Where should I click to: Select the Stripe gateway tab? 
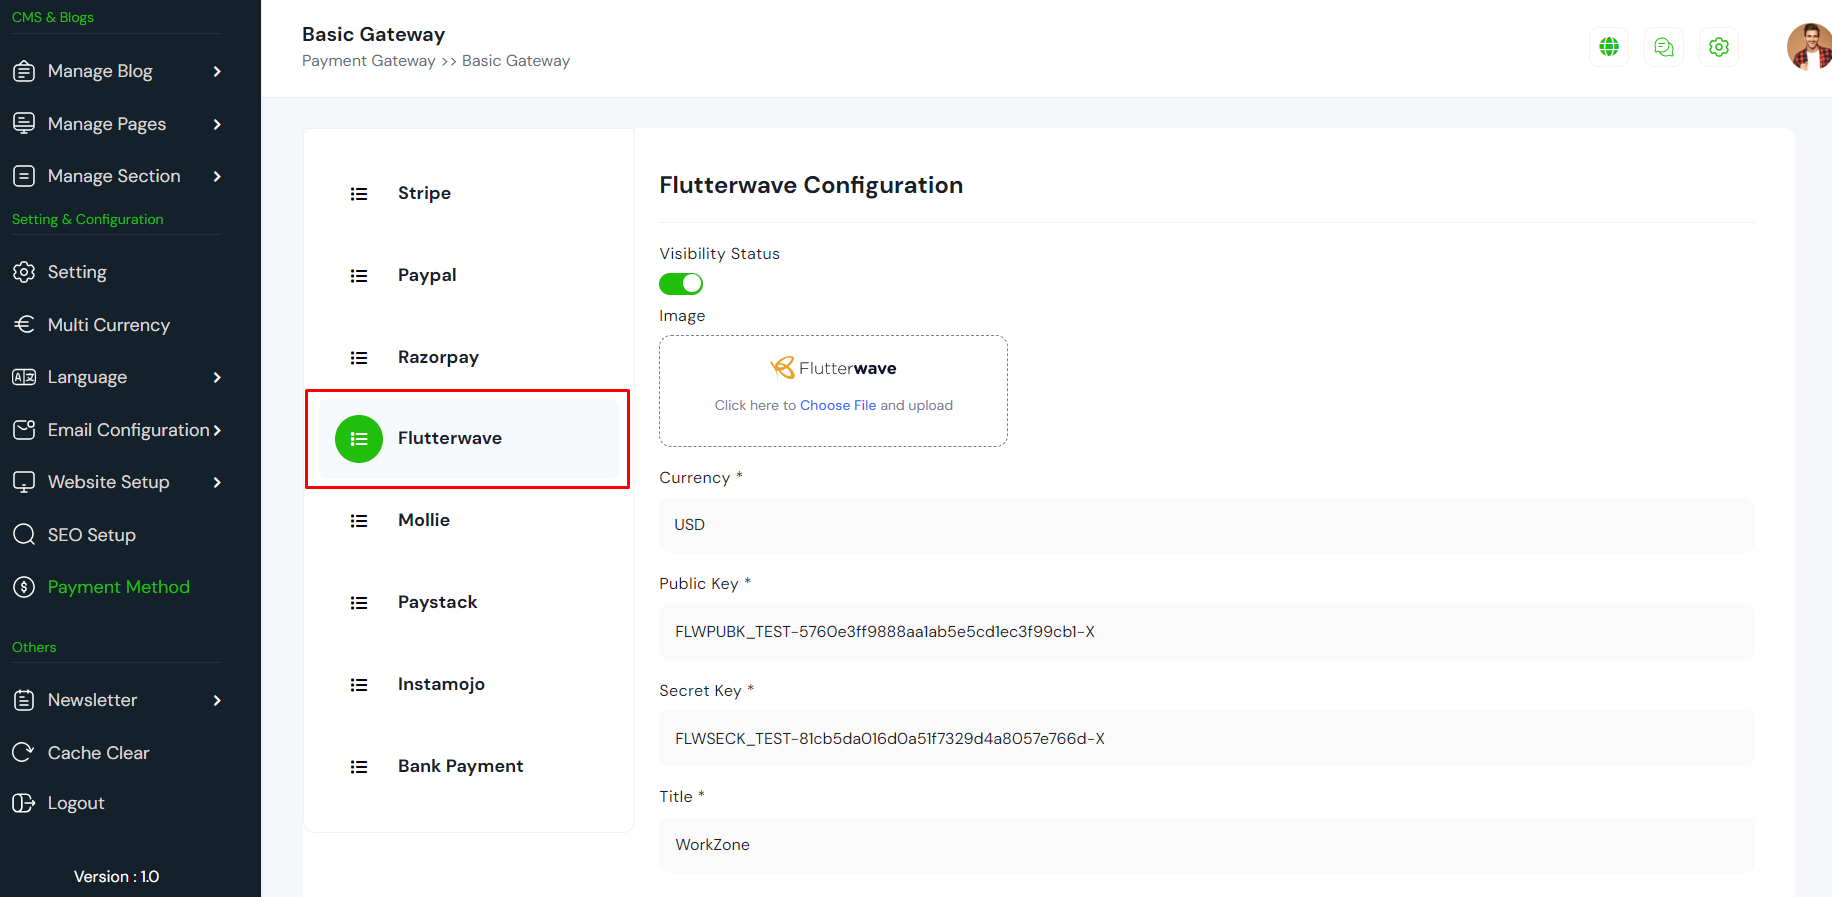coord(424,193)
